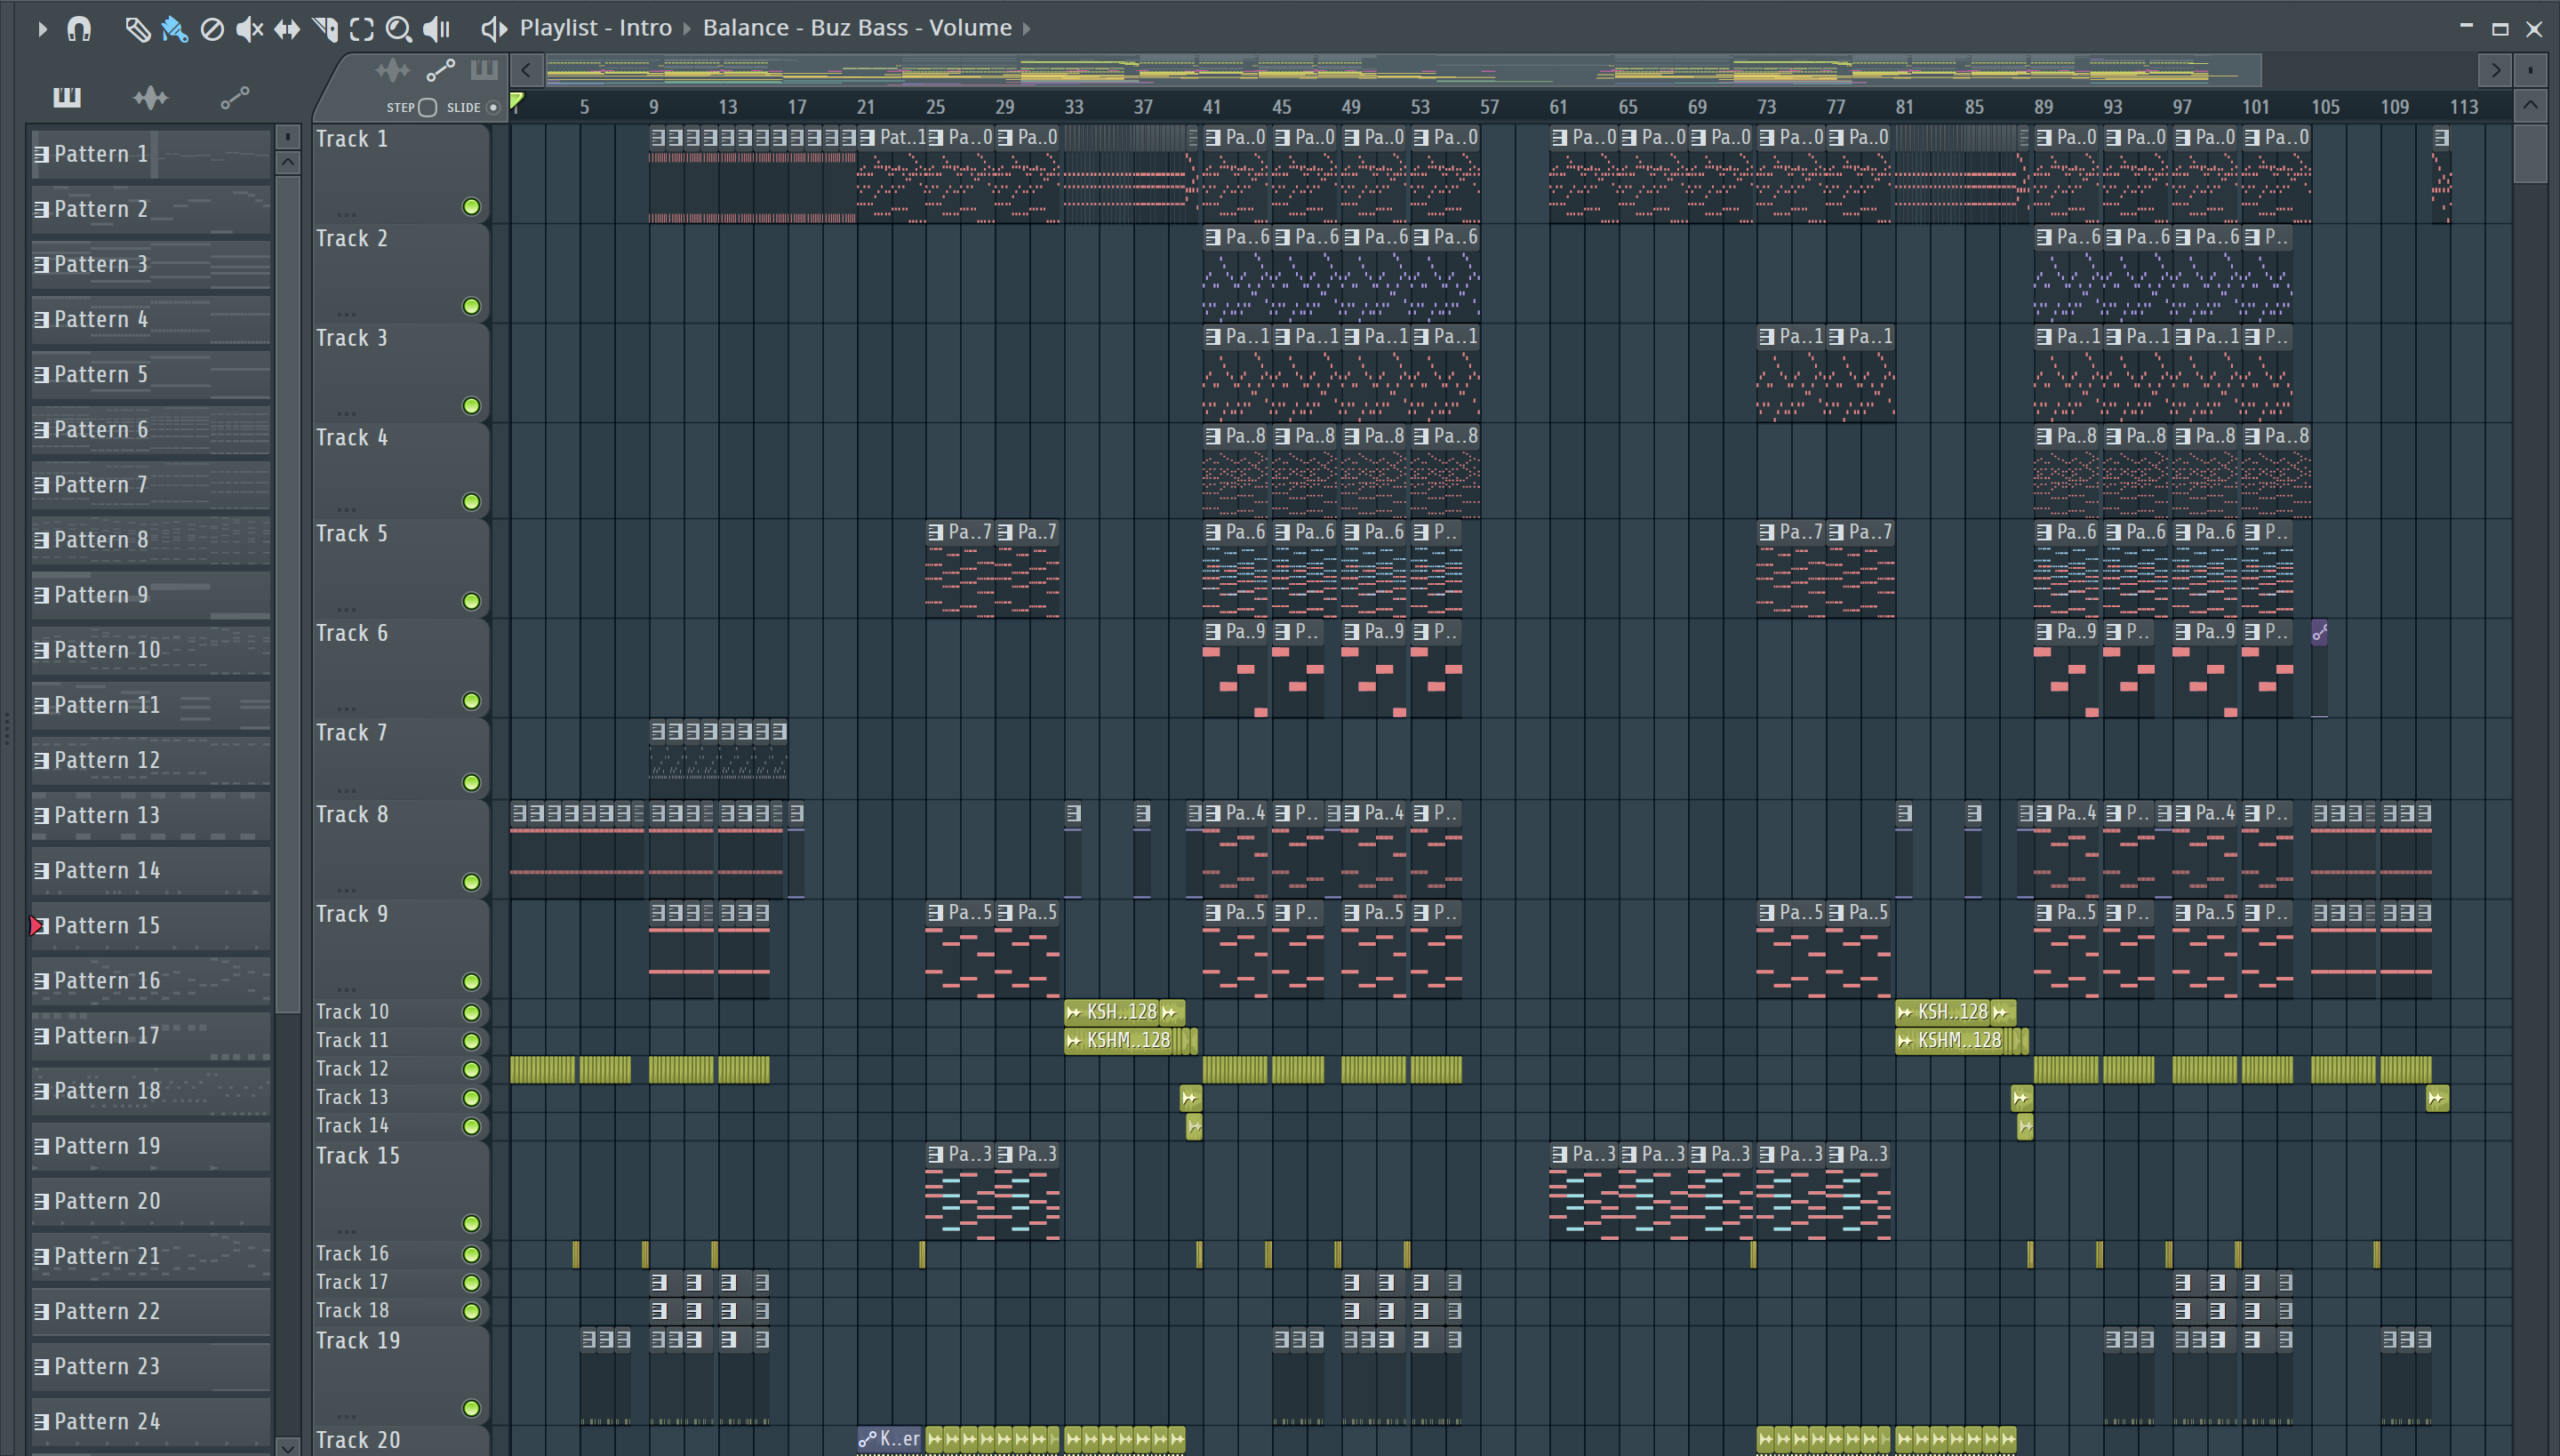Mute Track 1 with its green LED
The width and height of the screenshot is (2560, 1456).
pos(471,207)
